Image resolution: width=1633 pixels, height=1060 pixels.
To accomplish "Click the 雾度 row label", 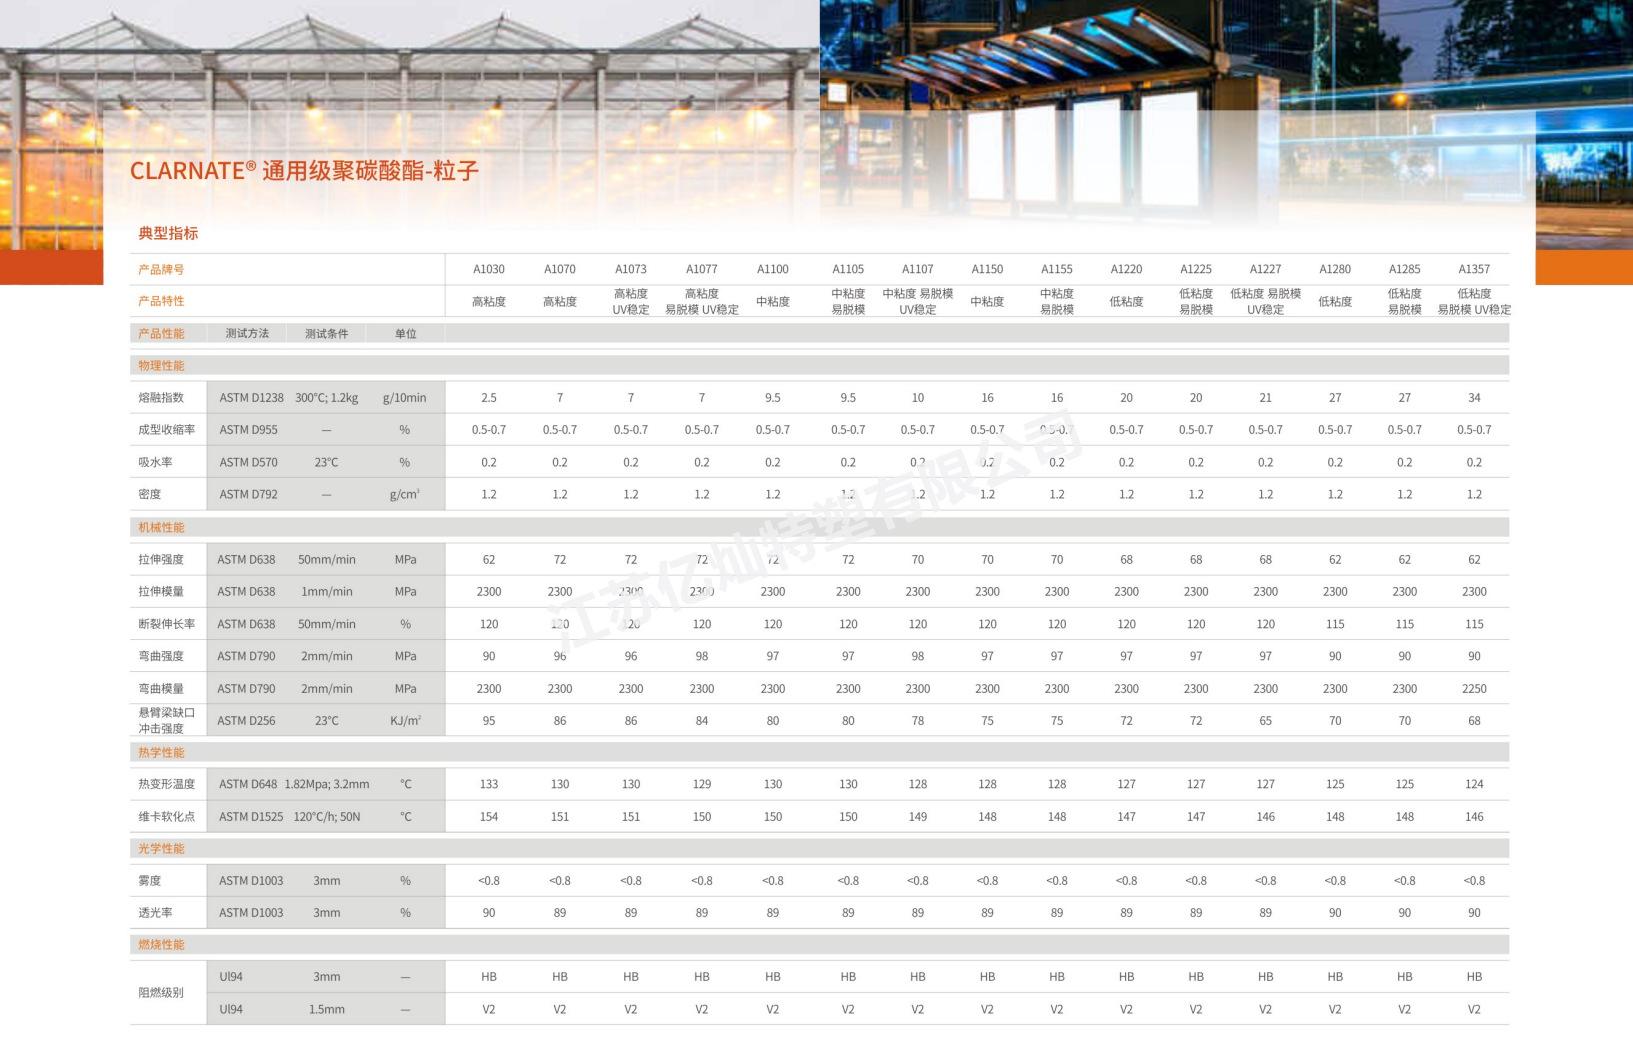I will pyautogui.click(x=150, y=880).
